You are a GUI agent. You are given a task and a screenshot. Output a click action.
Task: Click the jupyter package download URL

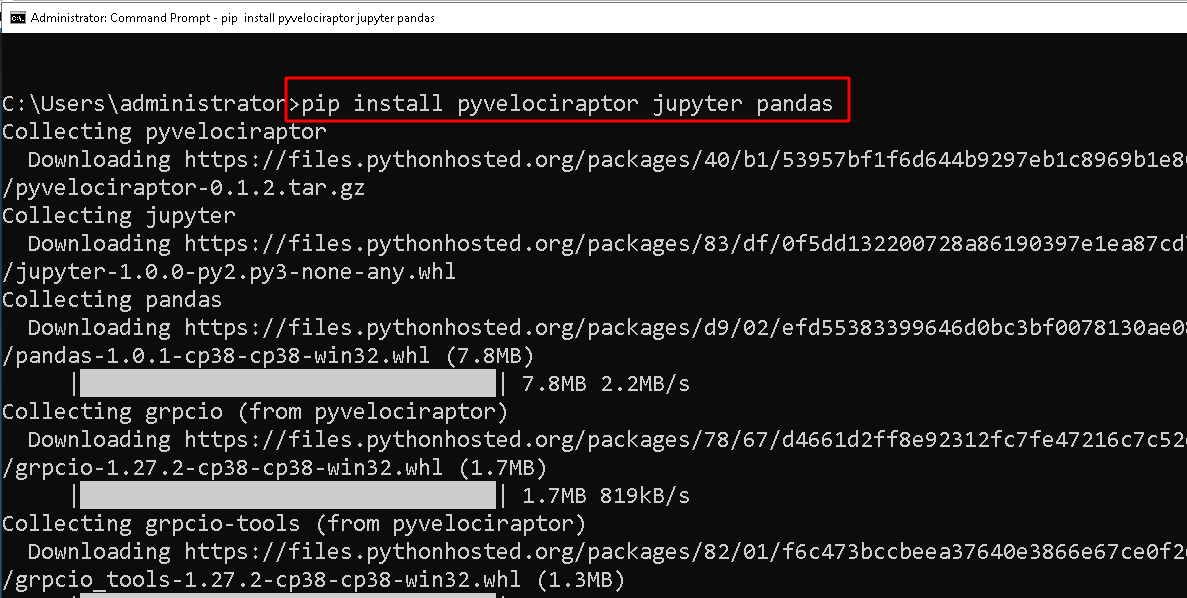[680, 243]
